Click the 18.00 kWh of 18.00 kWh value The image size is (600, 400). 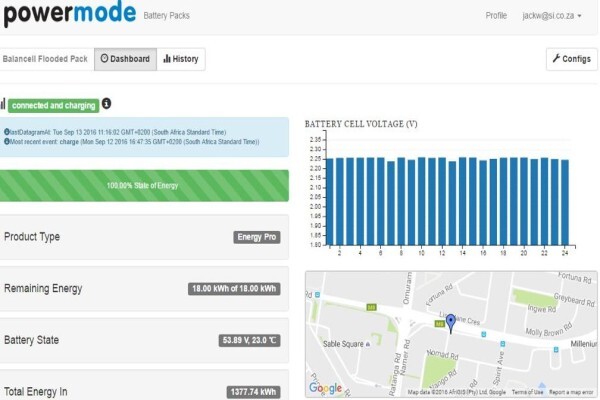pos(234,289)
